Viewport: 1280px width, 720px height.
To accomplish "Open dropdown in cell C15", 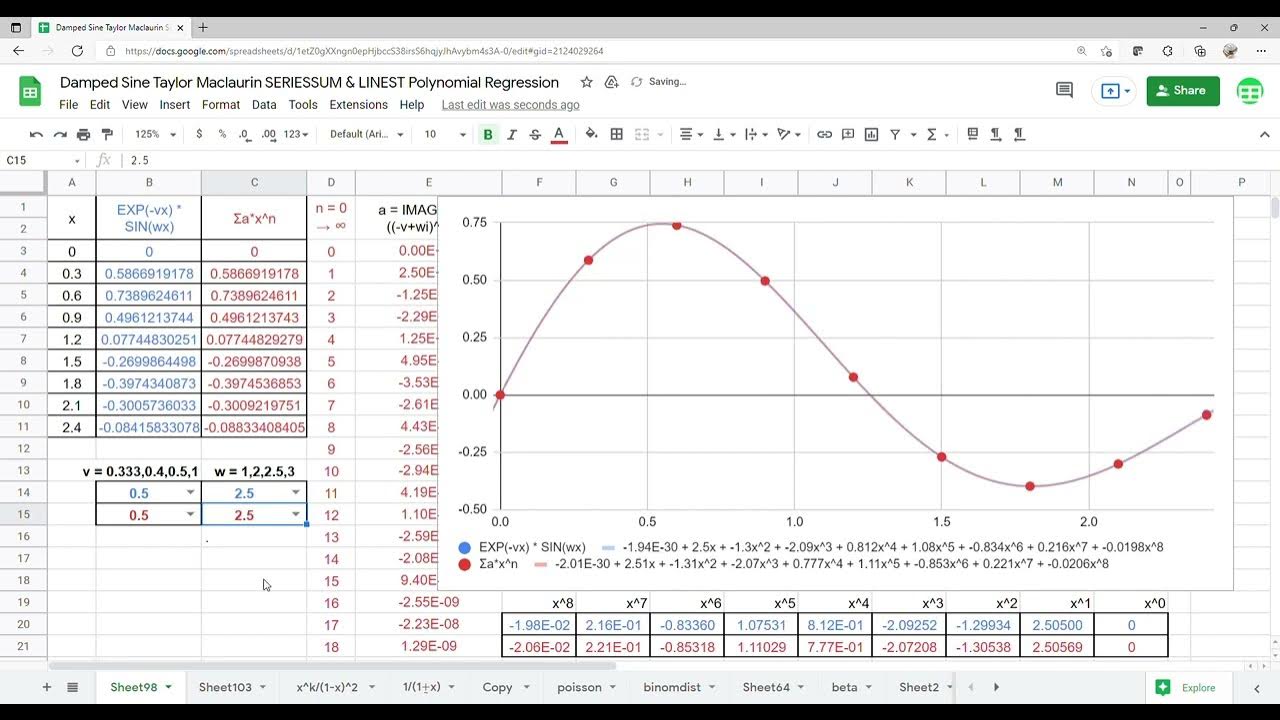I will click(x=295, y=515).
